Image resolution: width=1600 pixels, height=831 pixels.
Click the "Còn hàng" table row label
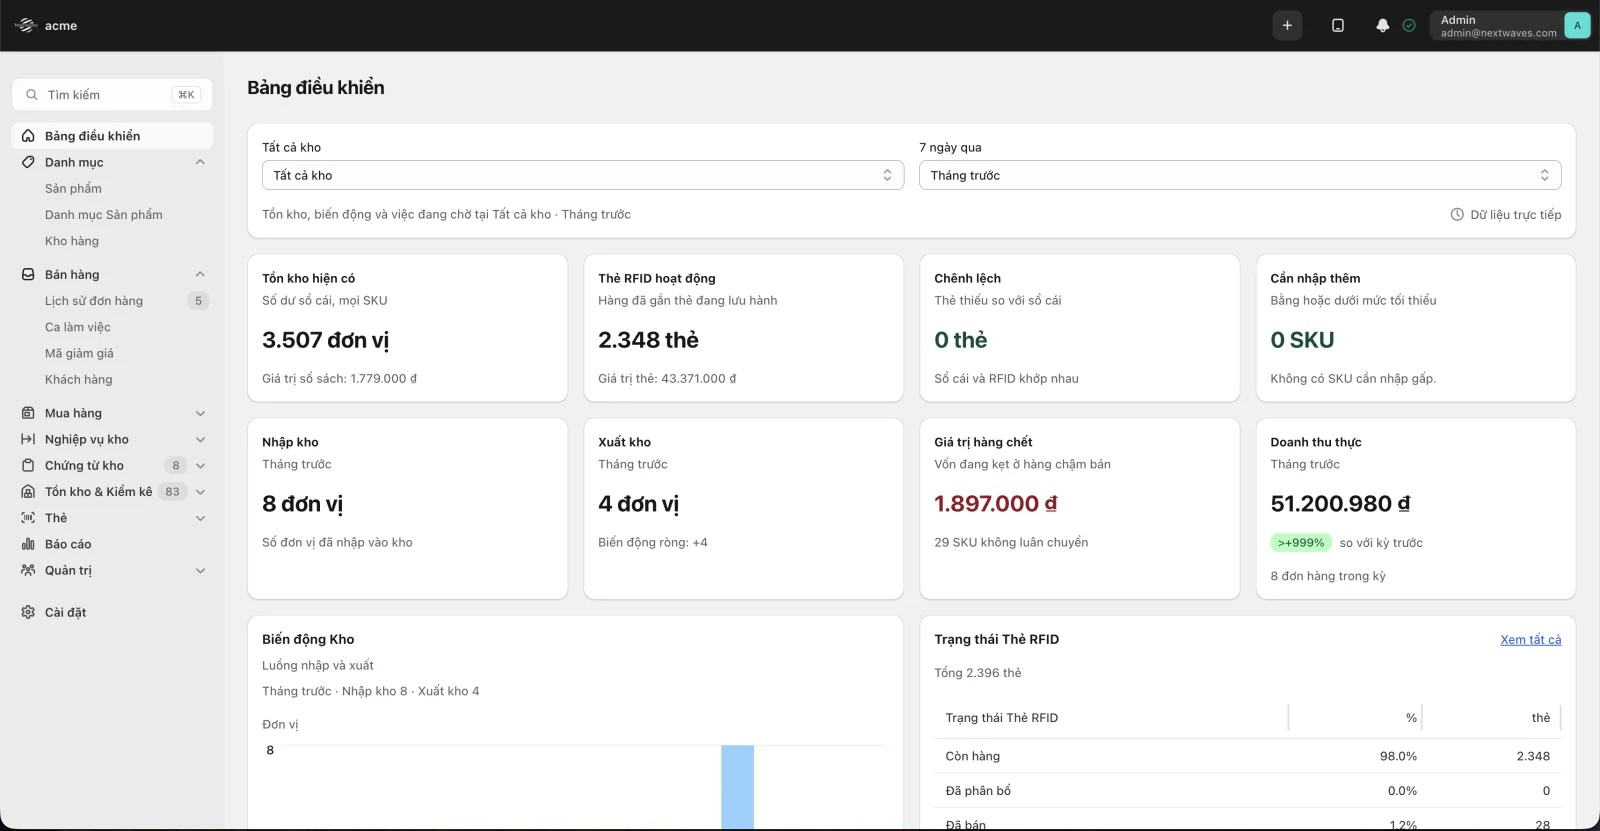(x=973, y=756)
